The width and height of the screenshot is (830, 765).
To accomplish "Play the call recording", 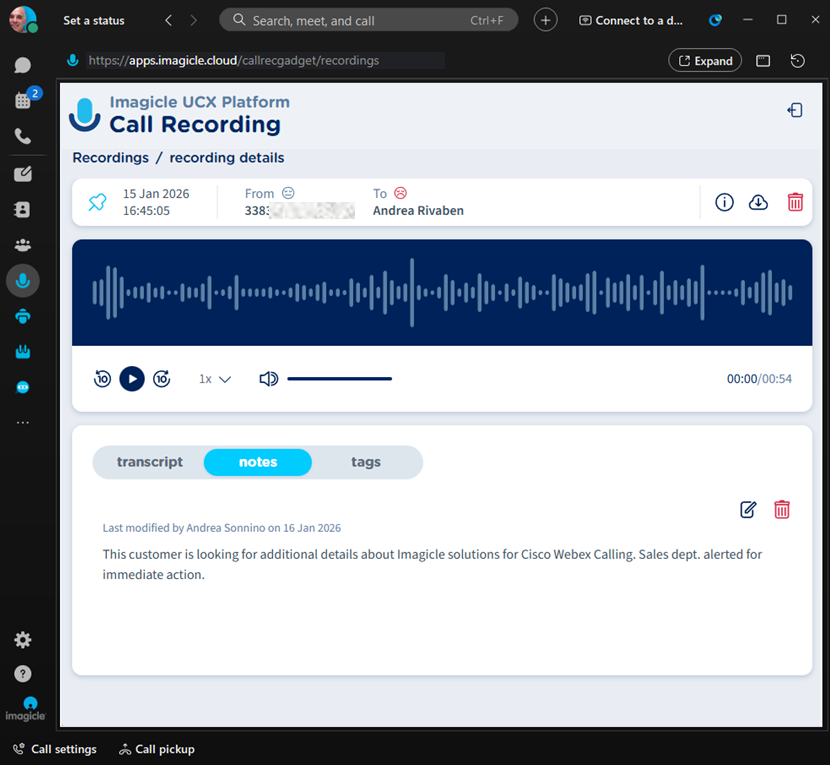I will [132, 379].
